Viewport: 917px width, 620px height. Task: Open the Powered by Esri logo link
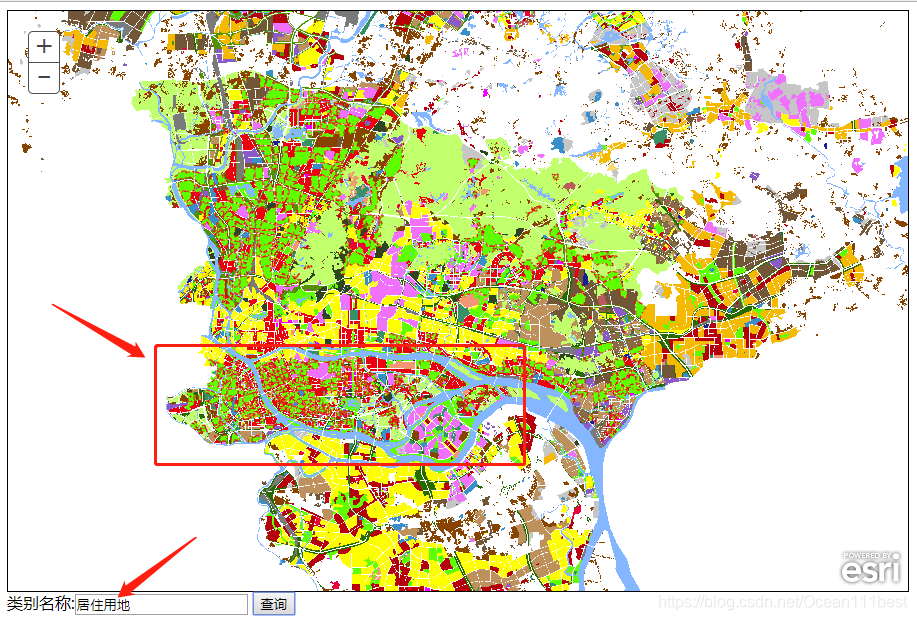pyautogui.click(x=871, y=567)
